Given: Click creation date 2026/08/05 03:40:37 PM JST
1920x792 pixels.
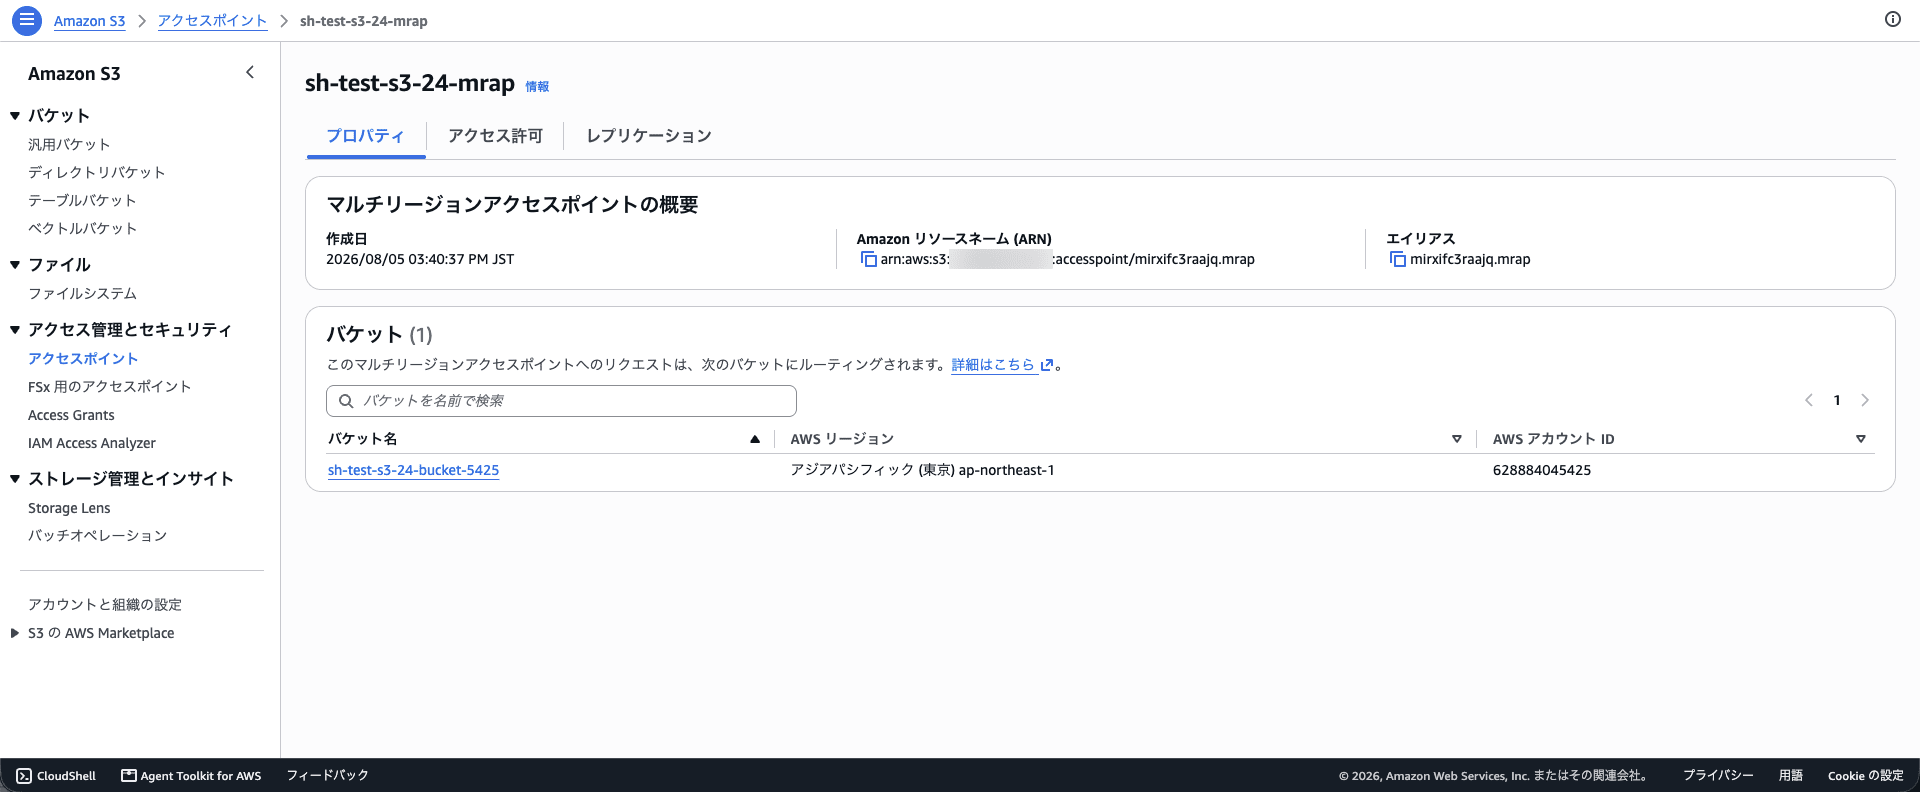Looking at the screenshot, I should [420, 259].
